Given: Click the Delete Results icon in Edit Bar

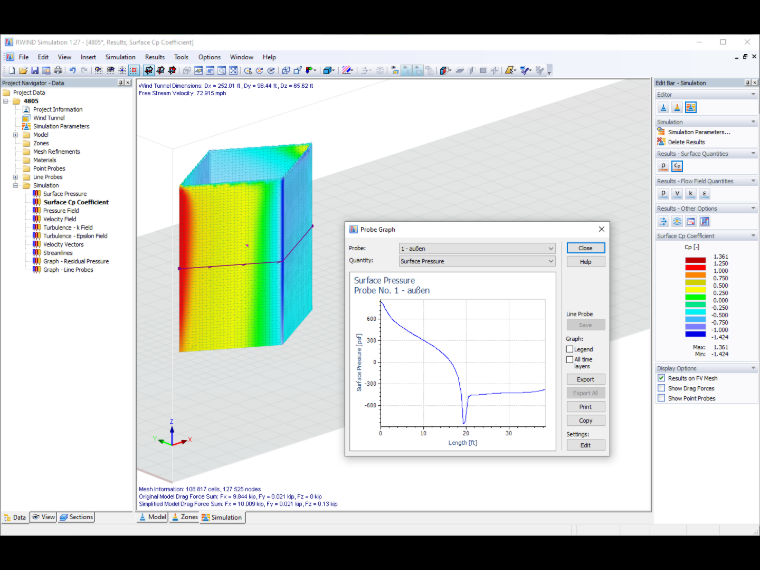Looking at the screenshot, I should 661,142.
